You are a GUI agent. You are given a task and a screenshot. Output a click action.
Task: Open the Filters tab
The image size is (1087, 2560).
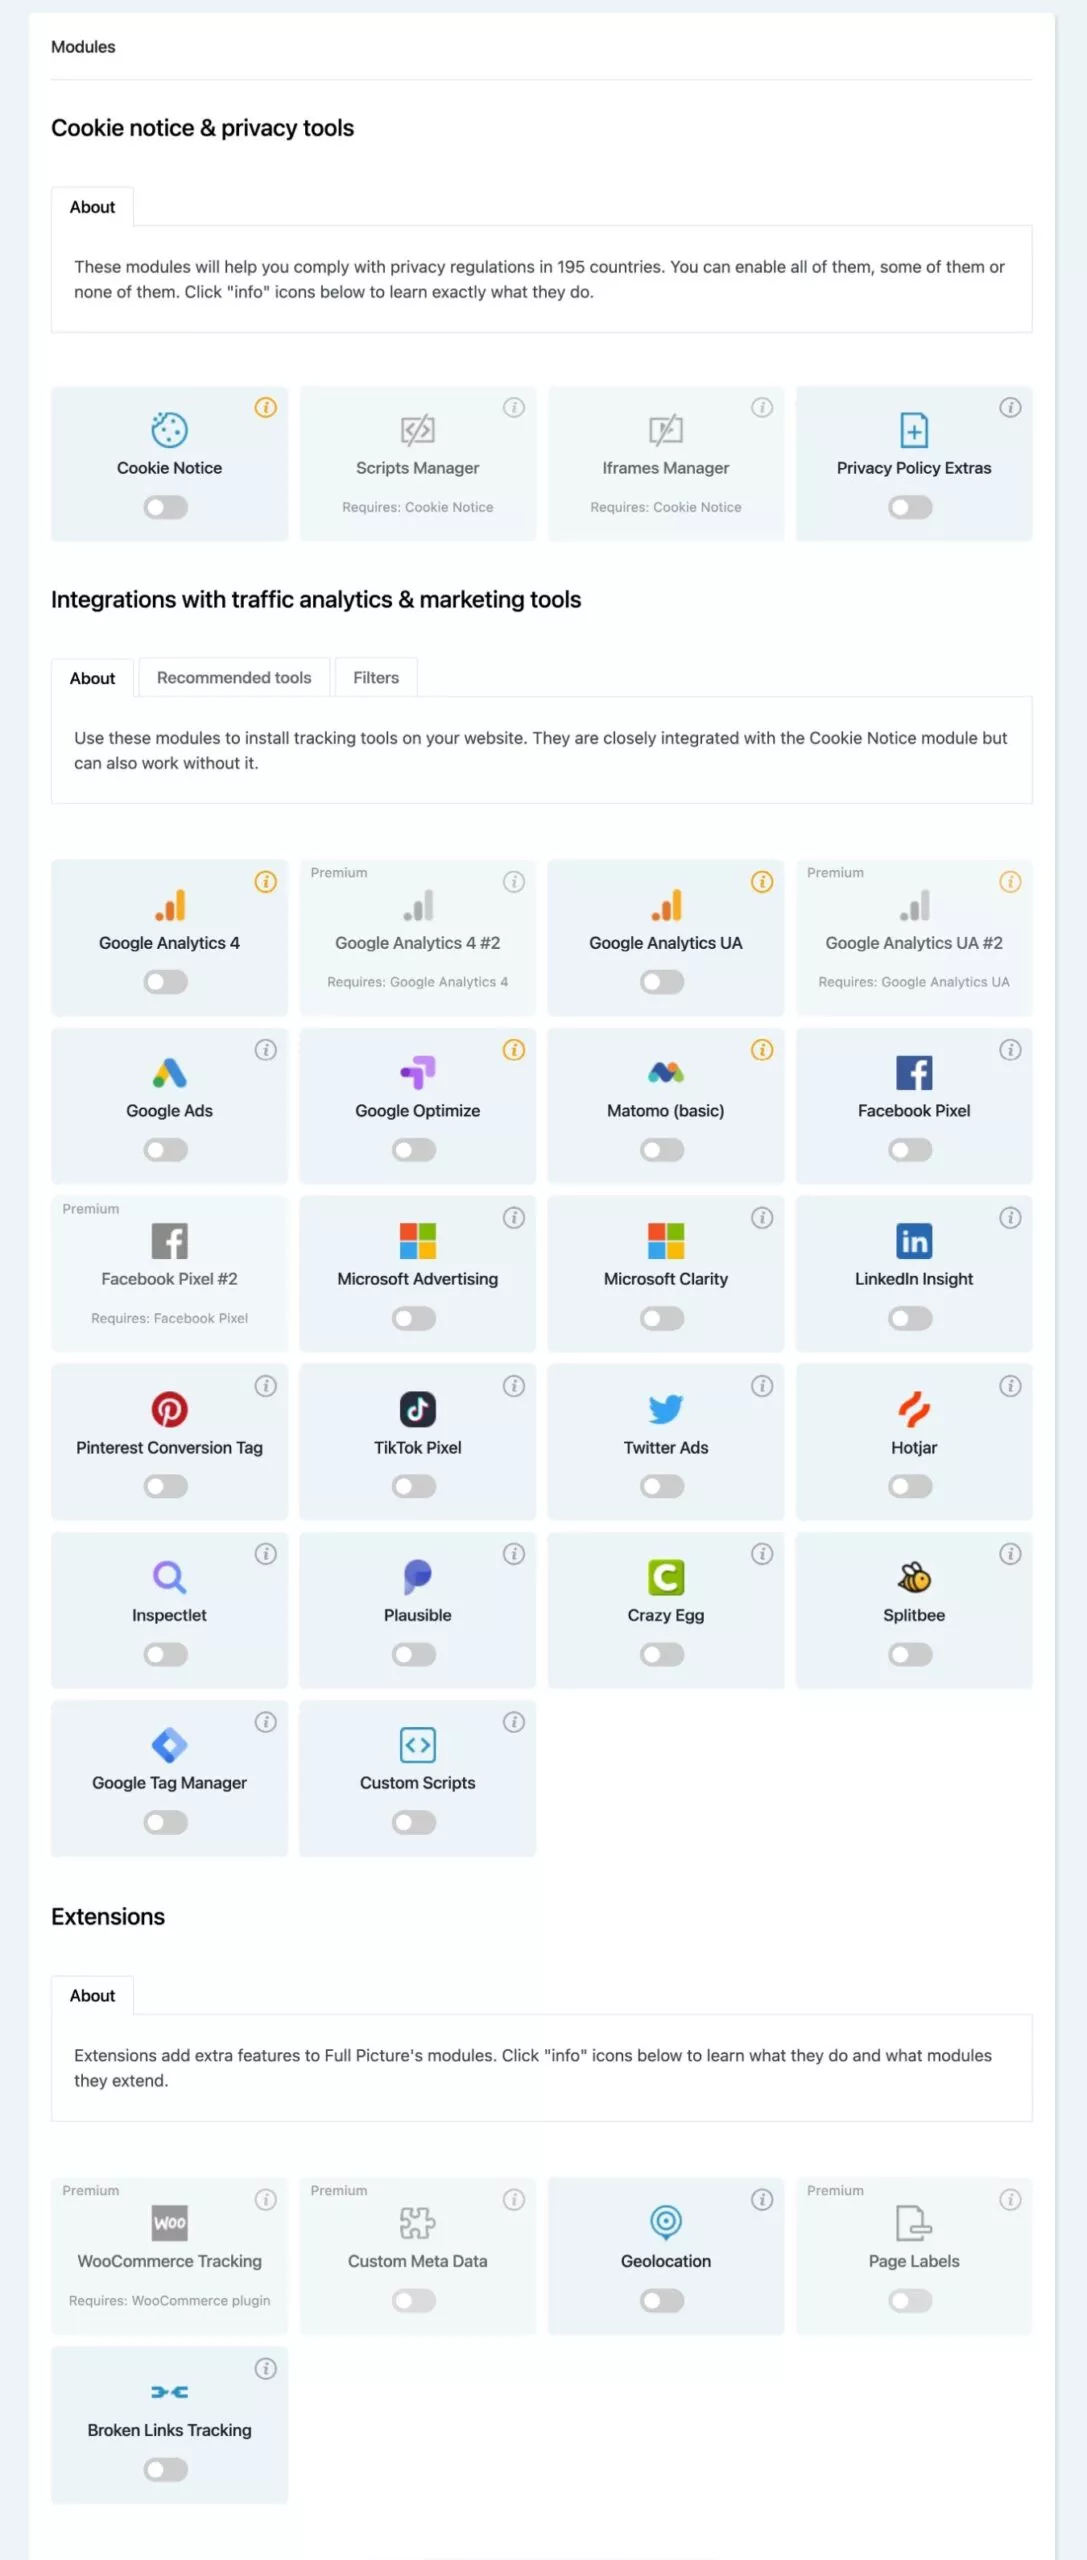point(376,677)
